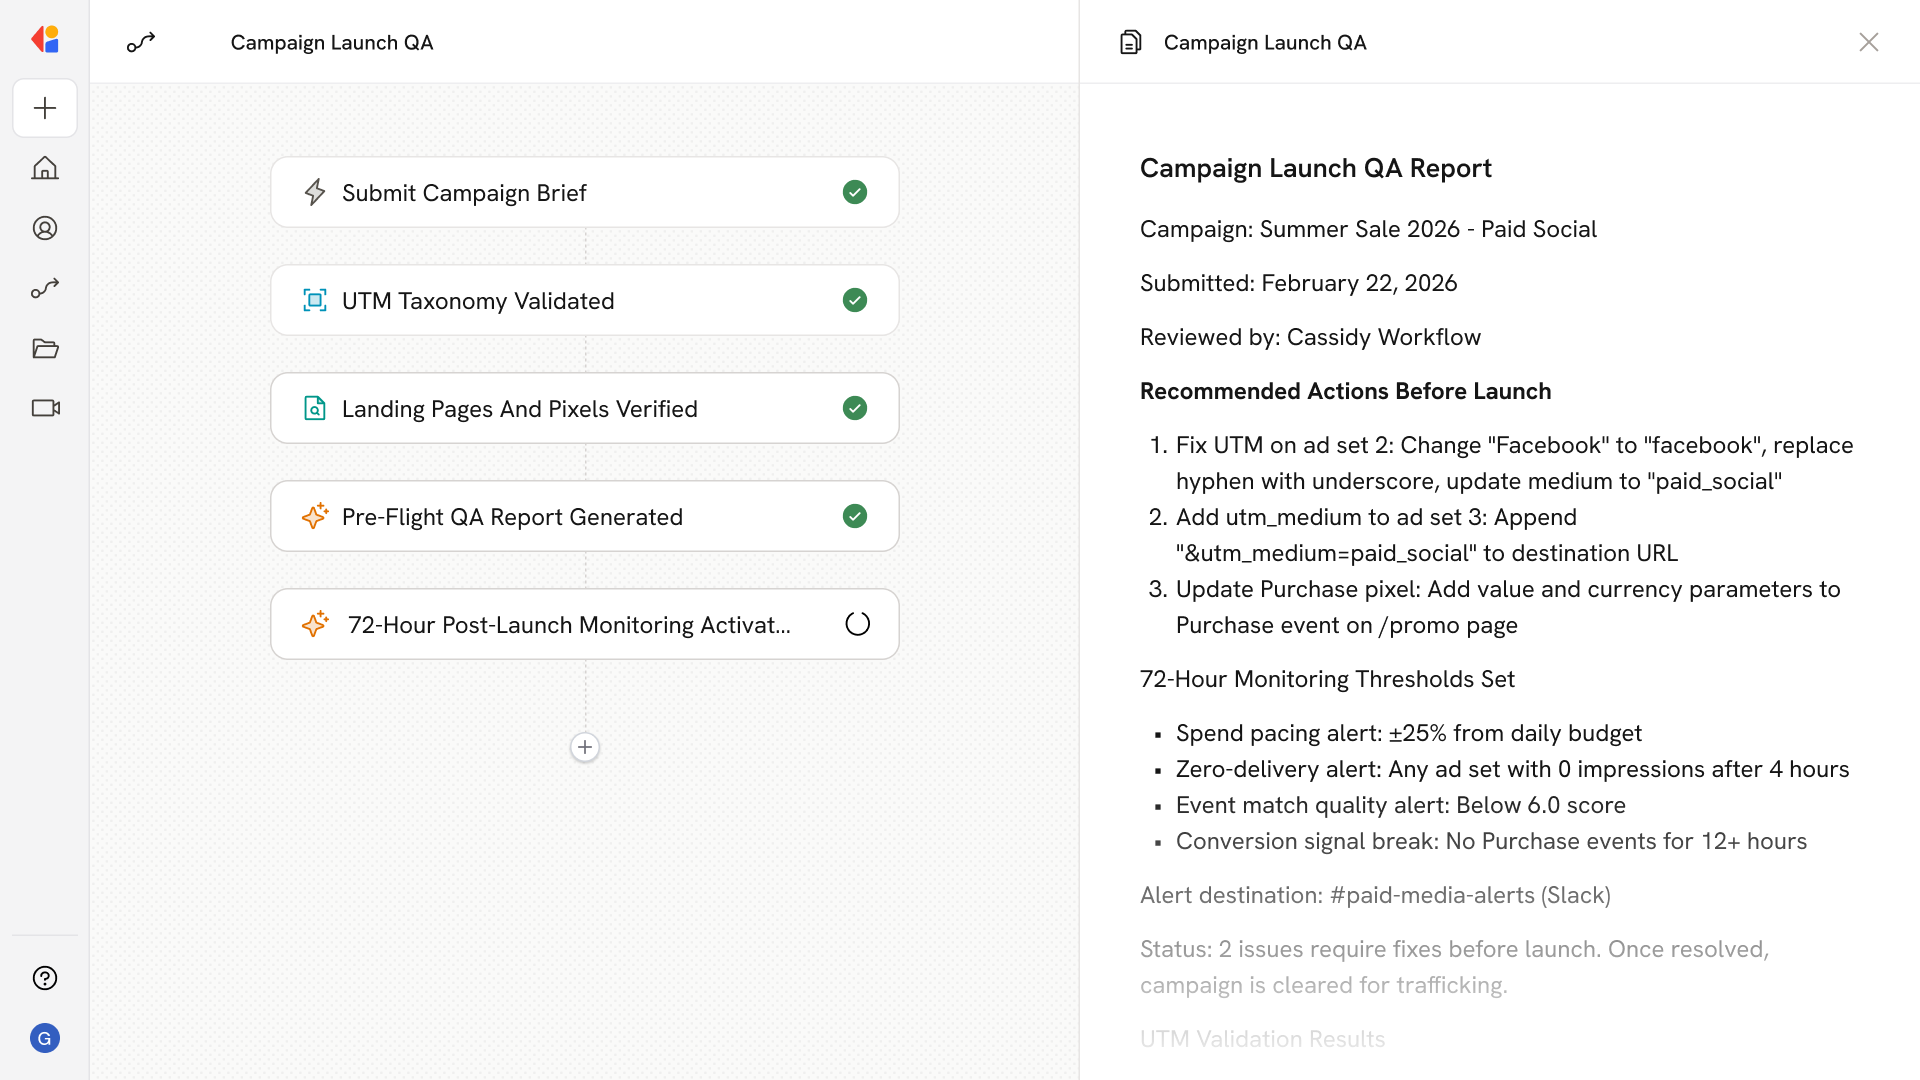Open the help question mark icon
1920x1080 pixels.
coord(45,978)
